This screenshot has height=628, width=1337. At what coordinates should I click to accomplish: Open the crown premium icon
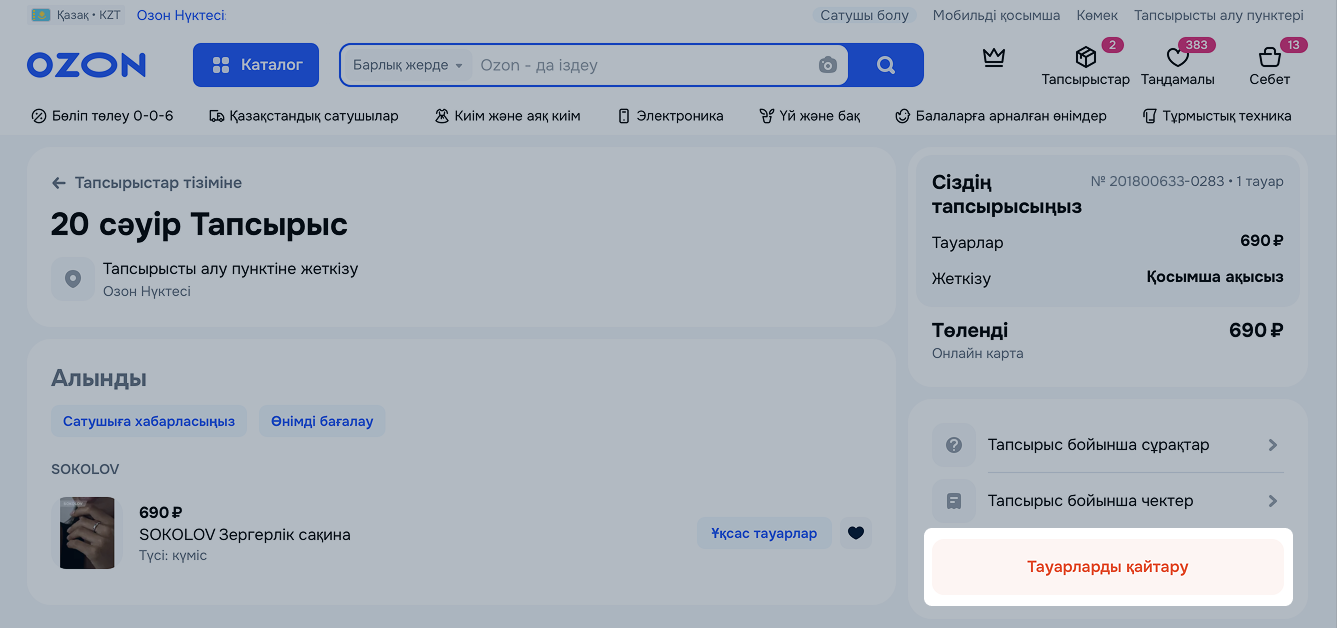pyautogui.click(x=993, y=58)
